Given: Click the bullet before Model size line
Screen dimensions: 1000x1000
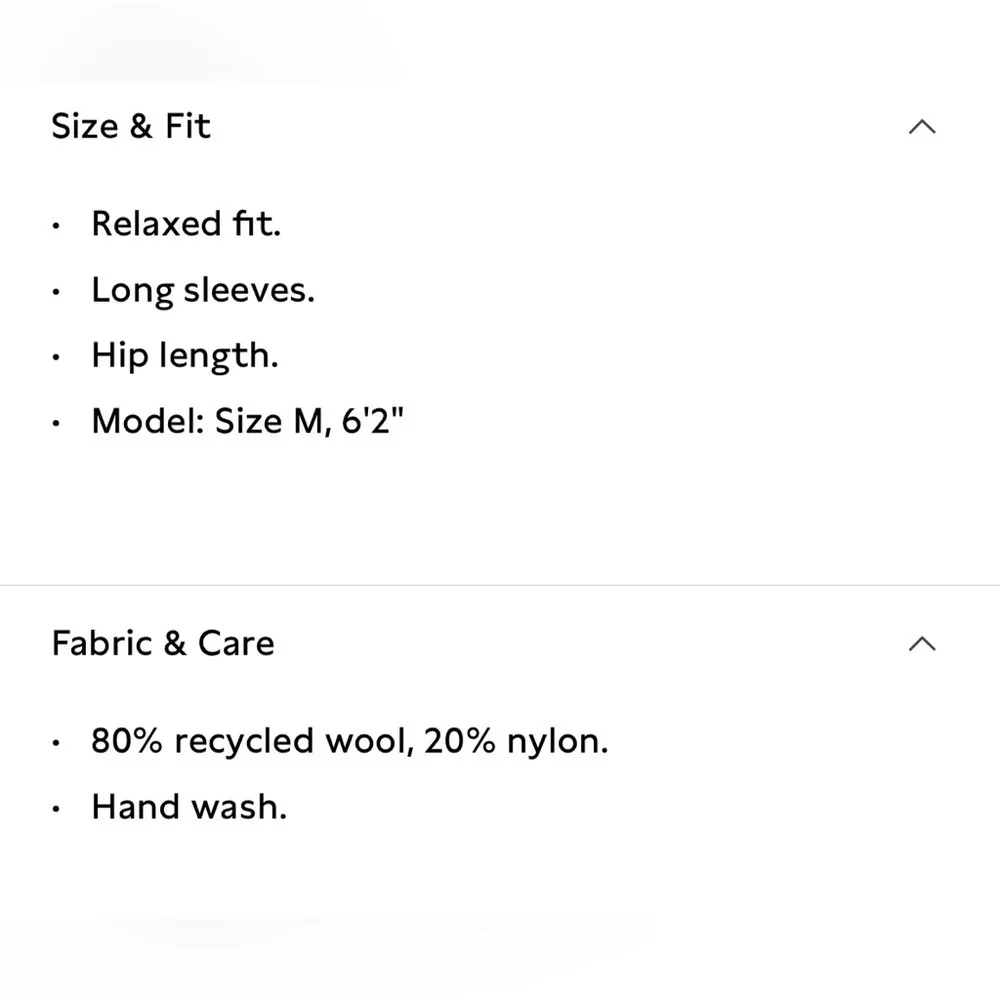Looking at the screenshot, I should pos(56,423).
